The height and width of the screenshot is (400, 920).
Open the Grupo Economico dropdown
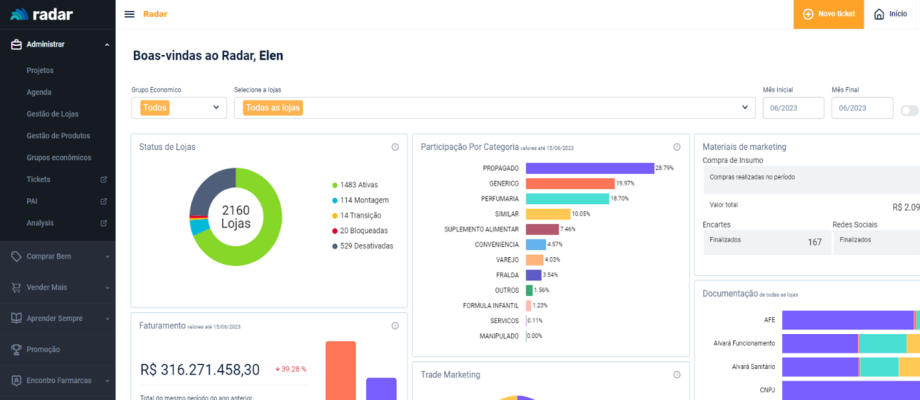click(x=179, y=108)
